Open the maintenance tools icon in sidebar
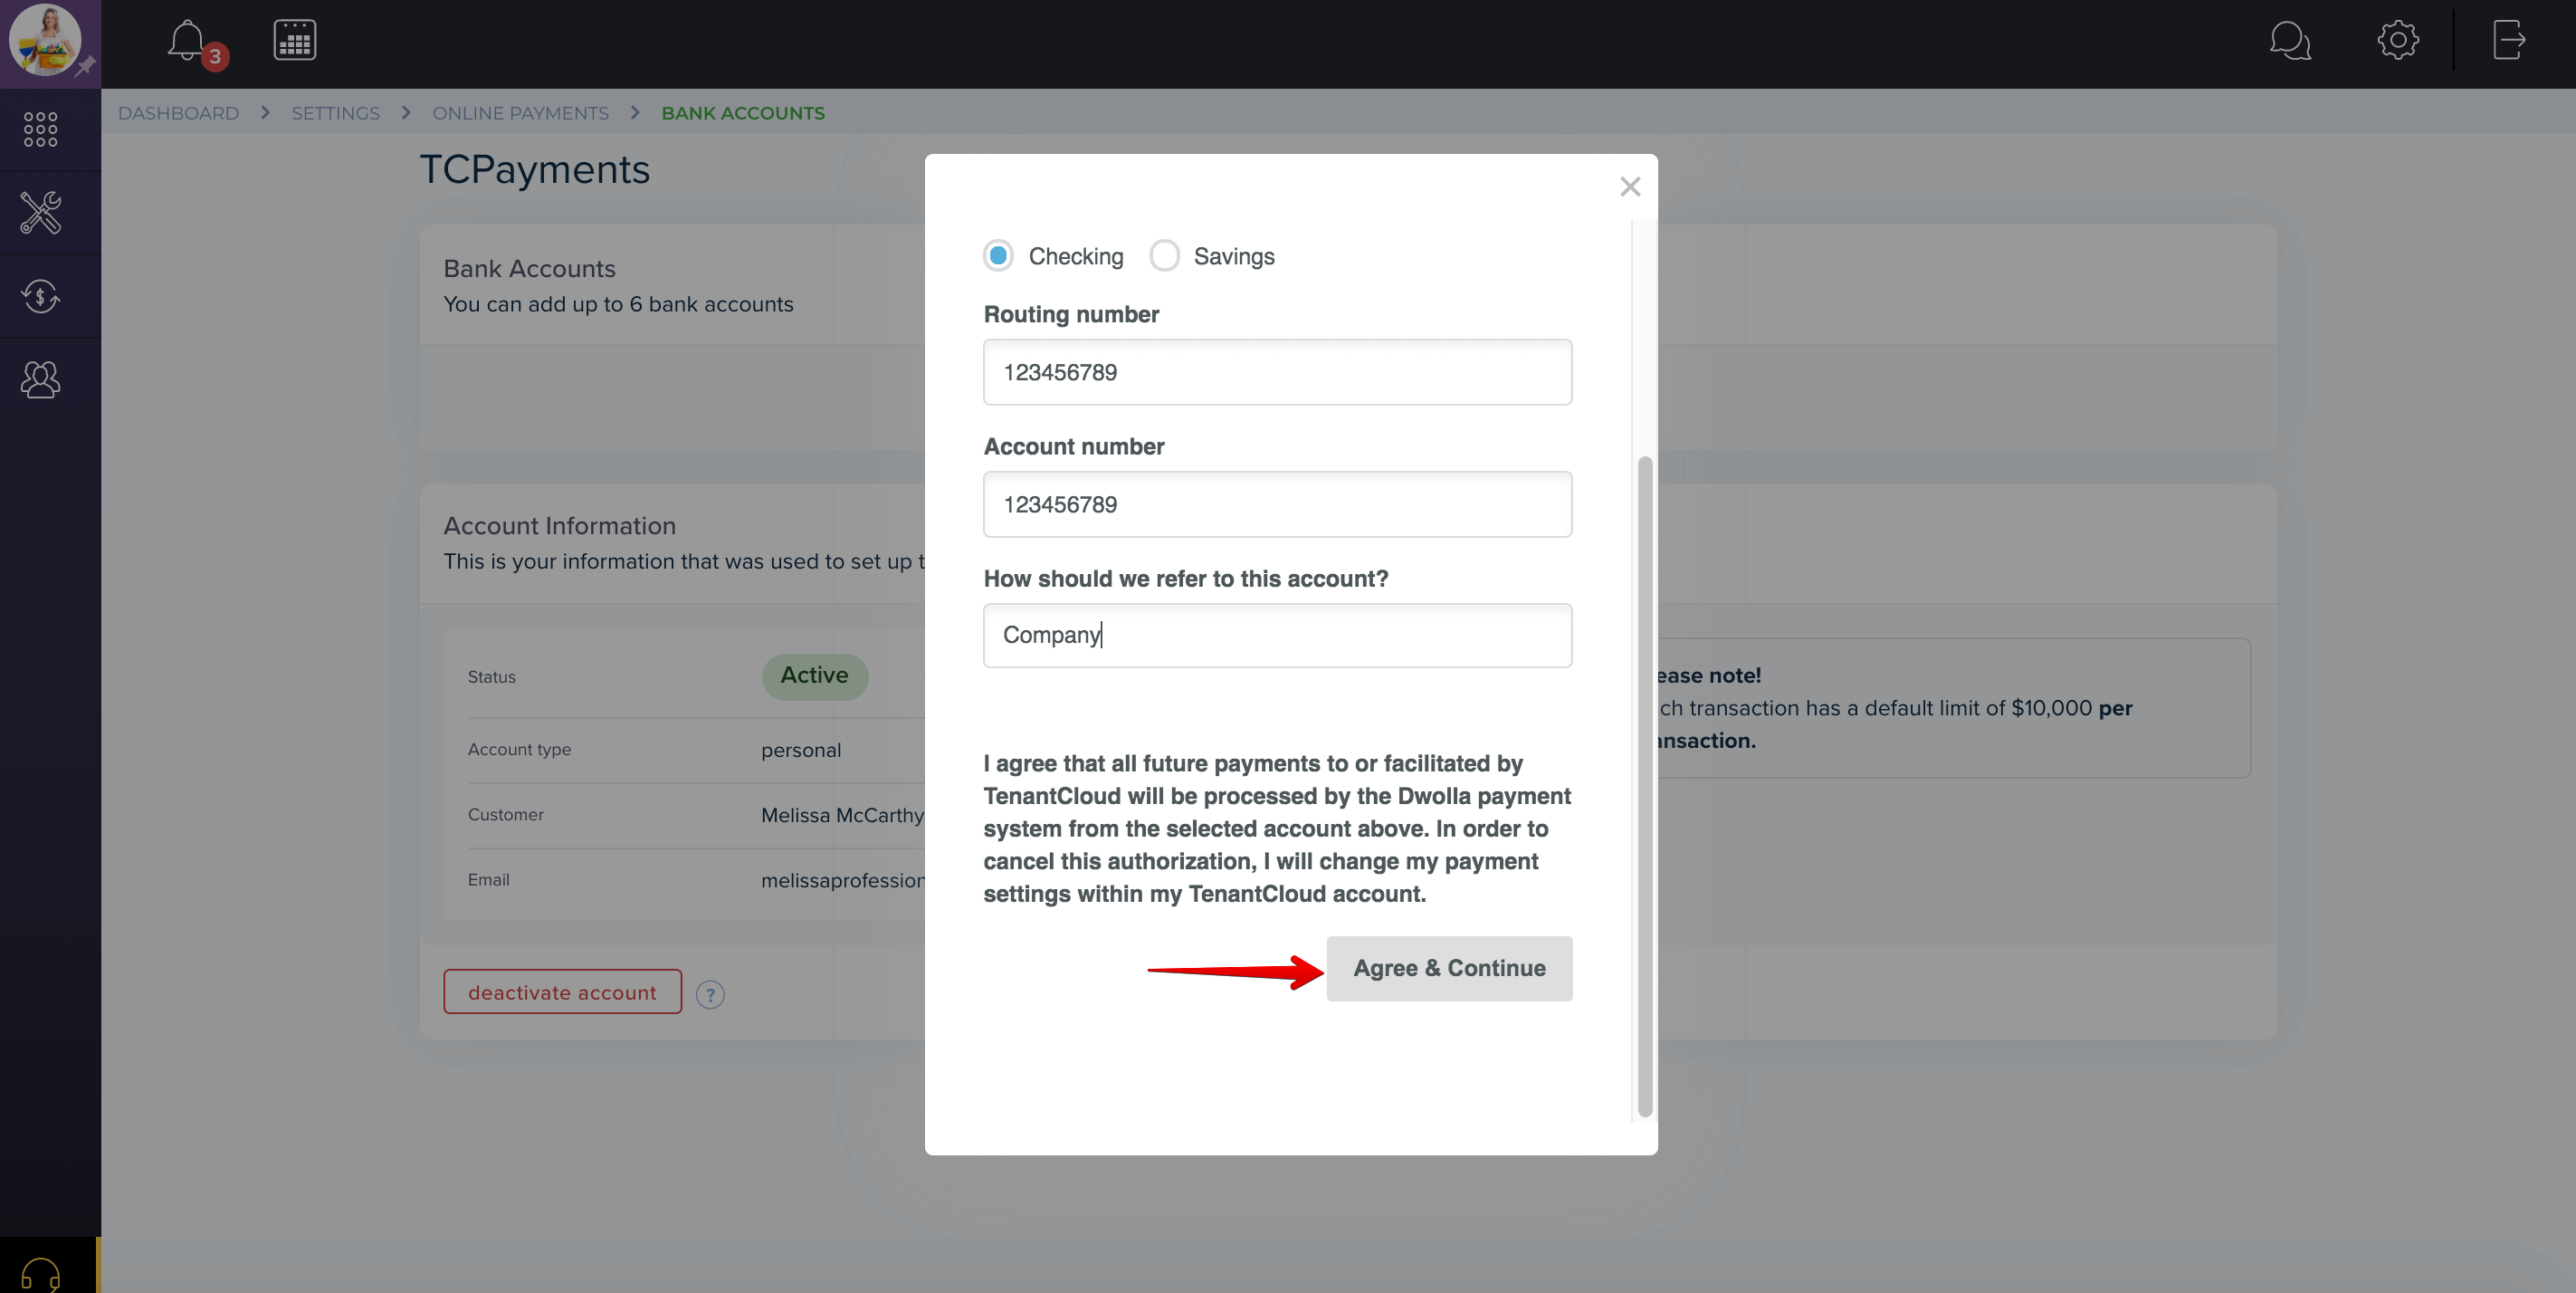Image resolution: width=2576 pixels, height=1293 pixels. point(41,213)
